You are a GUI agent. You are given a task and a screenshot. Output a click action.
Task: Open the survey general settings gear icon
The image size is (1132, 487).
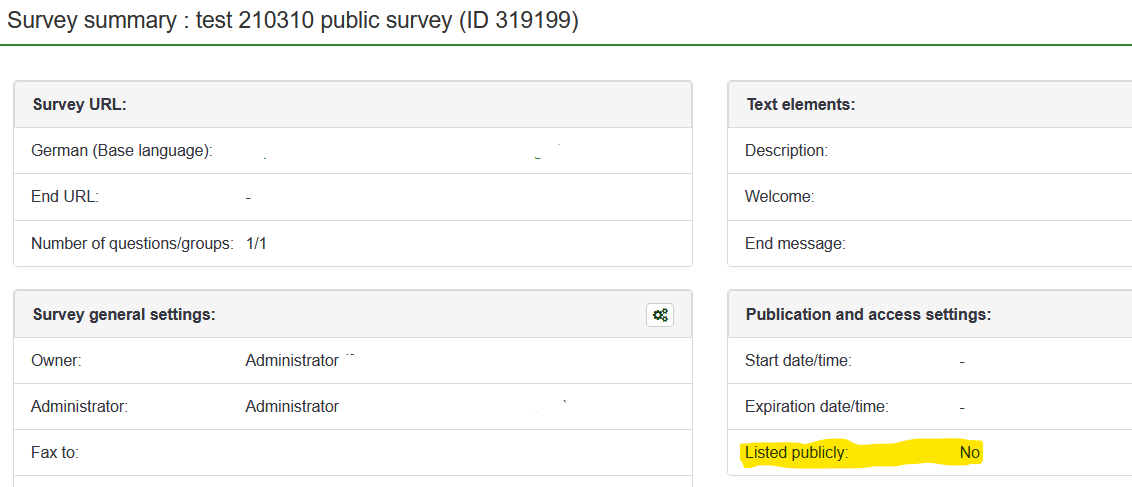click(660, 315)
